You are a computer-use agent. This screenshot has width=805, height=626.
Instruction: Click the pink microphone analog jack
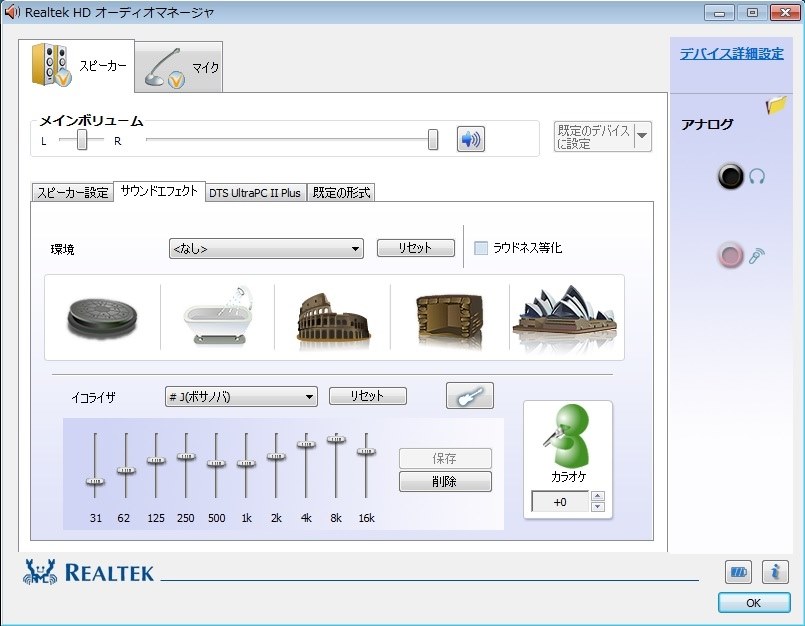tap(730, 255)
